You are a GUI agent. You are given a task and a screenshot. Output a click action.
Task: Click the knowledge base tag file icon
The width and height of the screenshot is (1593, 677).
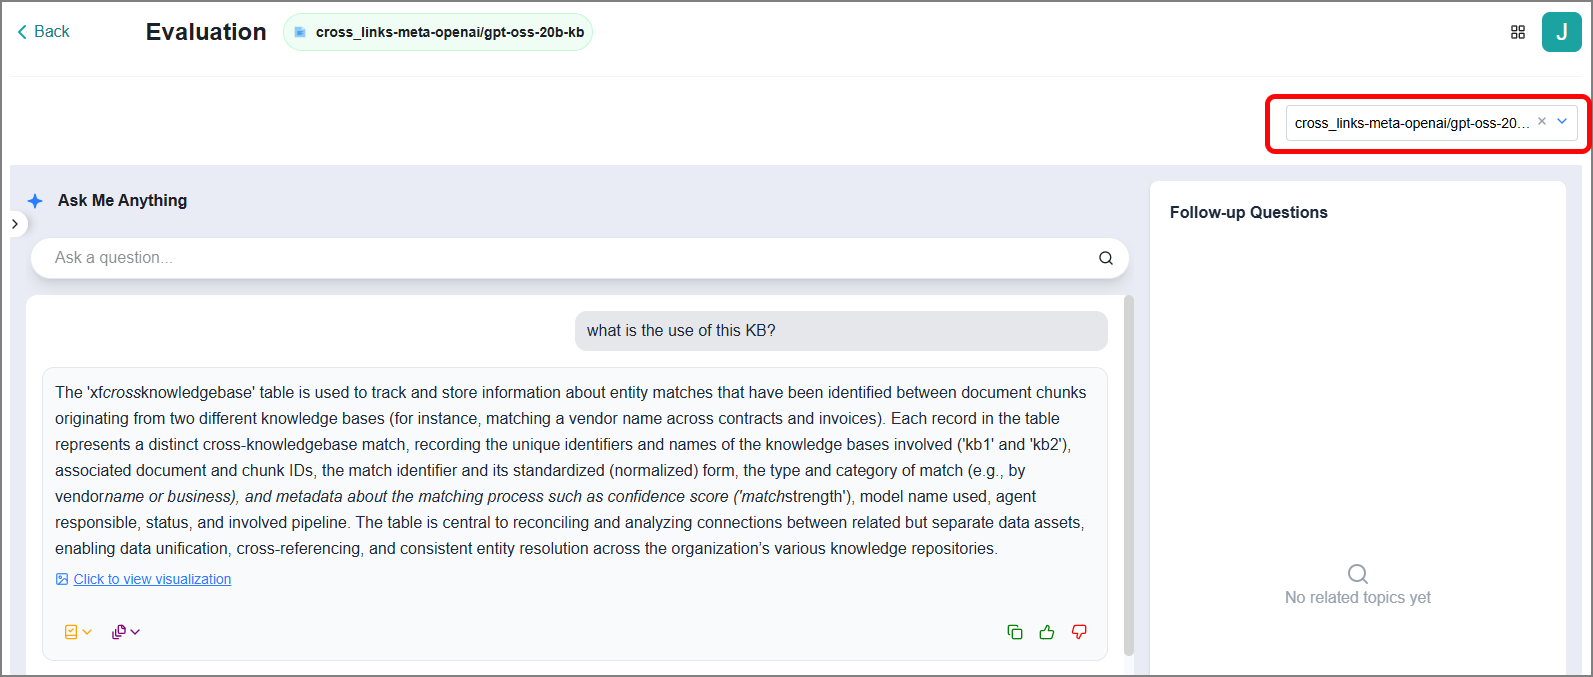click(300, 32)
